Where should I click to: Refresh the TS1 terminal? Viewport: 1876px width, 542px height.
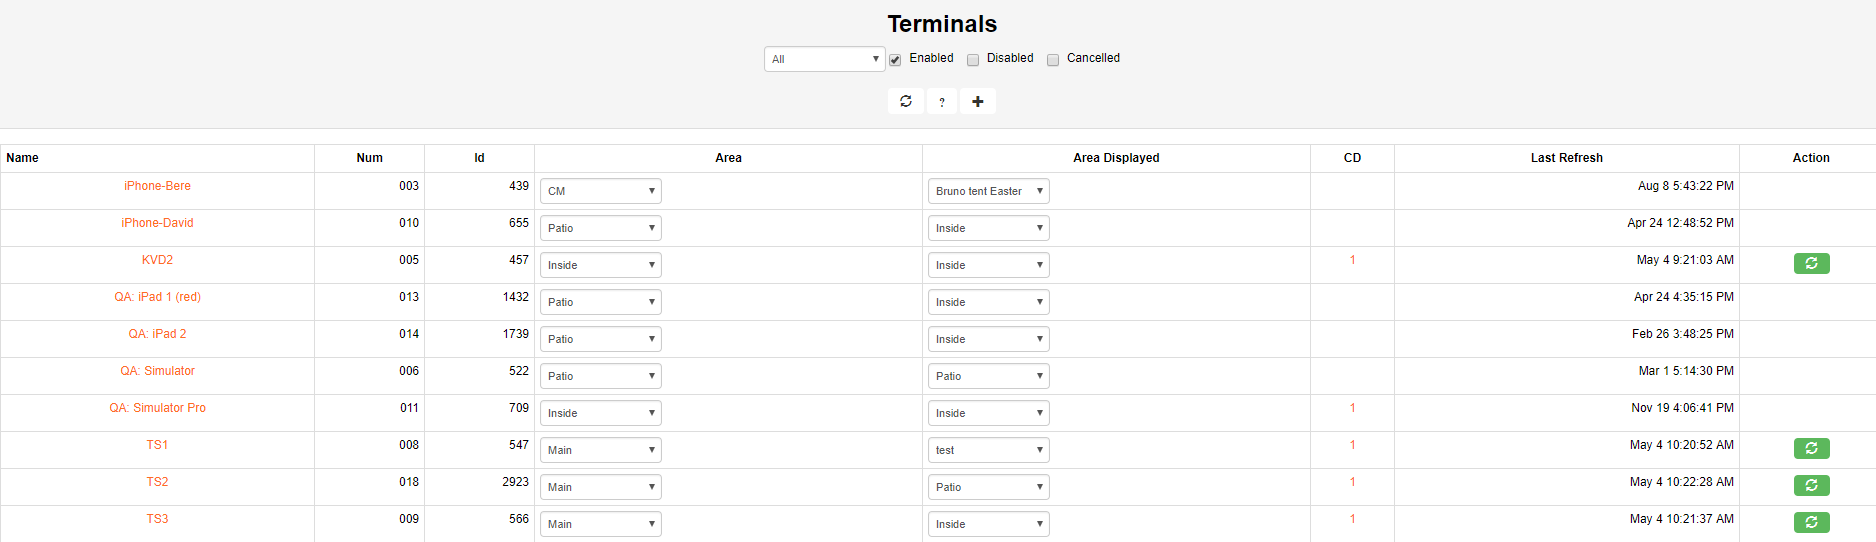tap(1811, 448)
